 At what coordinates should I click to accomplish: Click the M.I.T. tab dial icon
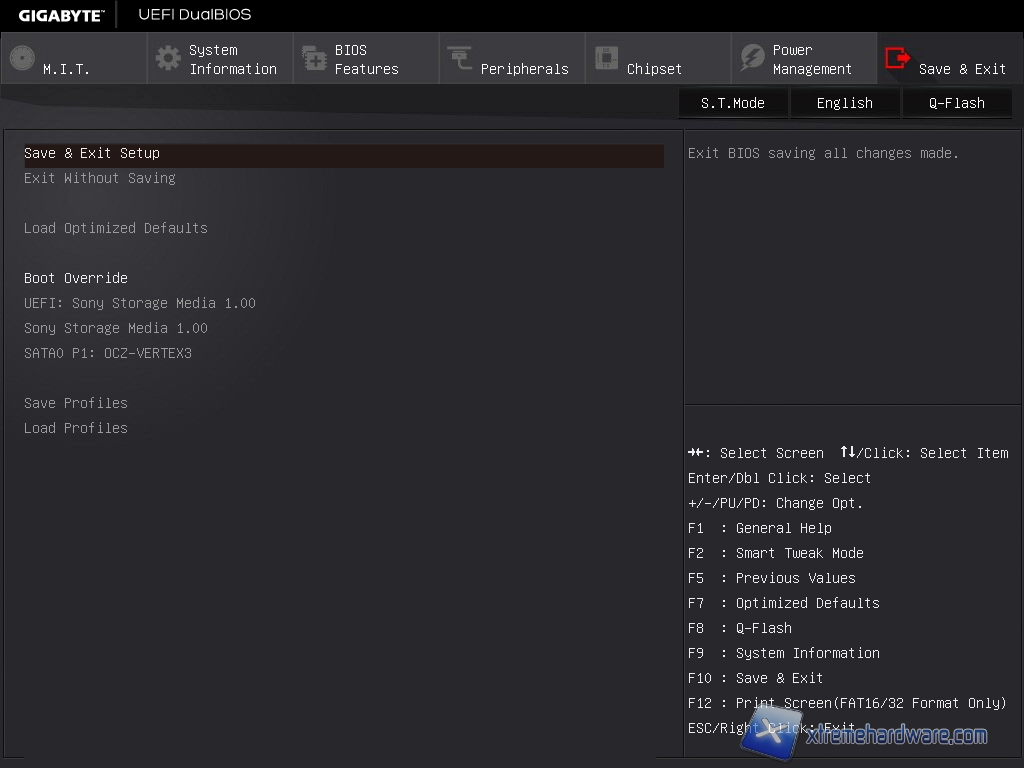click(22, 58)
